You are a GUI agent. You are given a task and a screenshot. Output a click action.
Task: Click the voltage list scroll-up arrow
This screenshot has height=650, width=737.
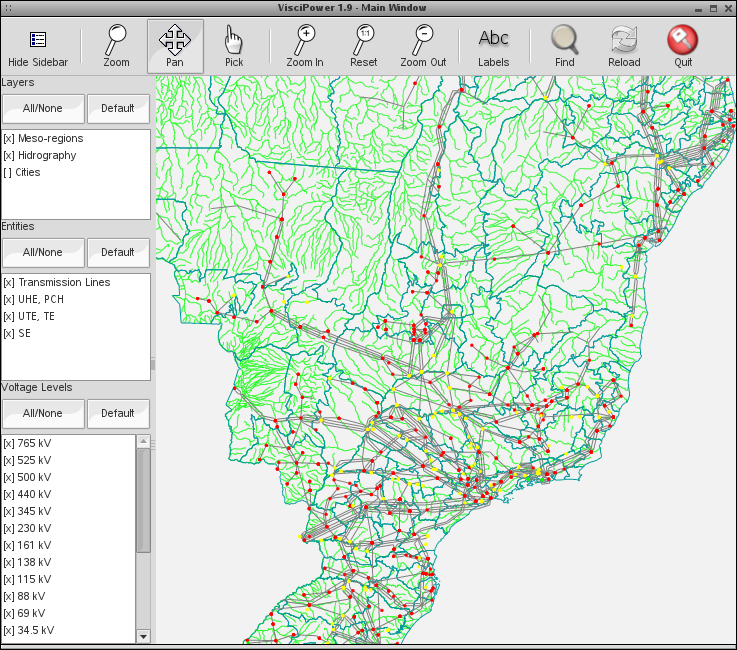click(143, 441)
